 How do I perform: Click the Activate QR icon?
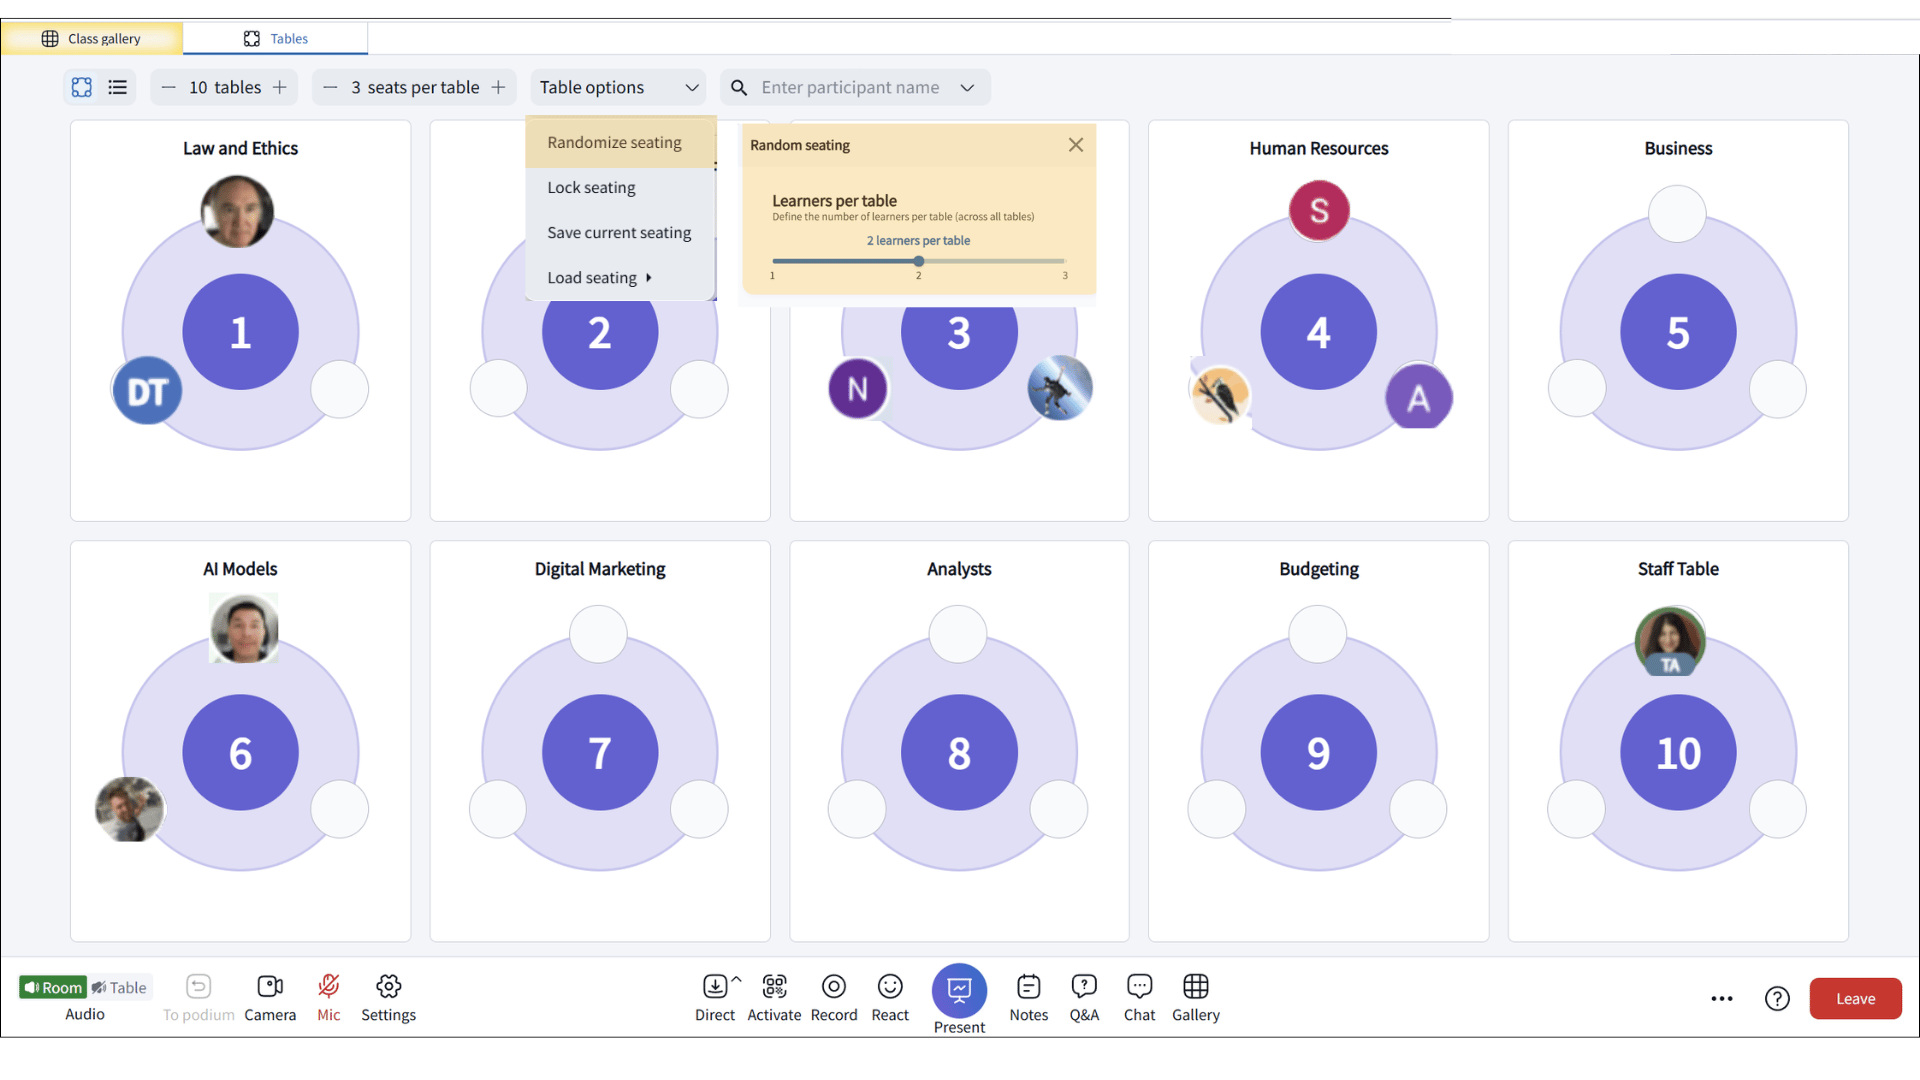click(x=775, y=987)
